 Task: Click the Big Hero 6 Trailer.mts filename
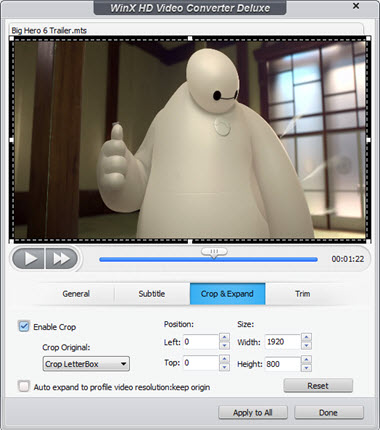49,30
